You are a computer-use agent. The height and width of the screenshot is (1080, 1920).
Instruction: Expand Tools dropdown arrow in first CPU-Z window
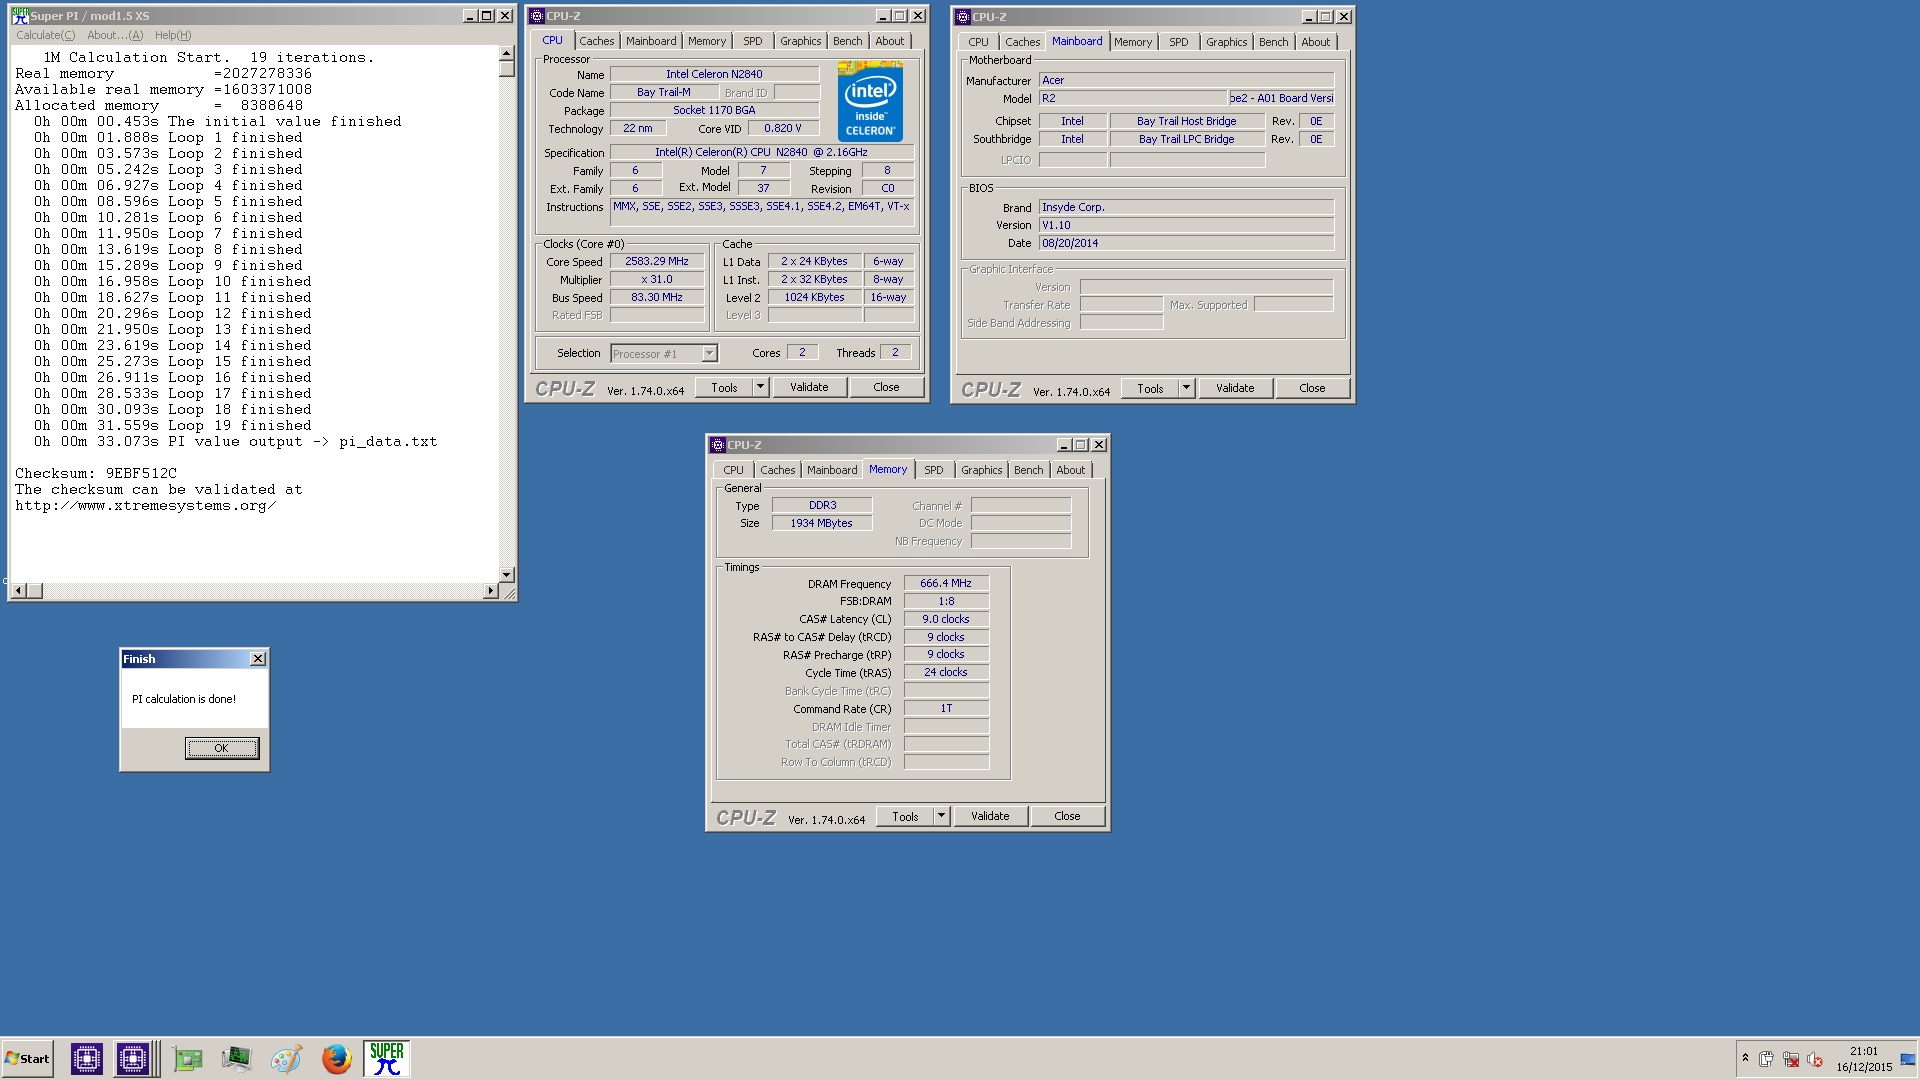[x=760, y=387]
